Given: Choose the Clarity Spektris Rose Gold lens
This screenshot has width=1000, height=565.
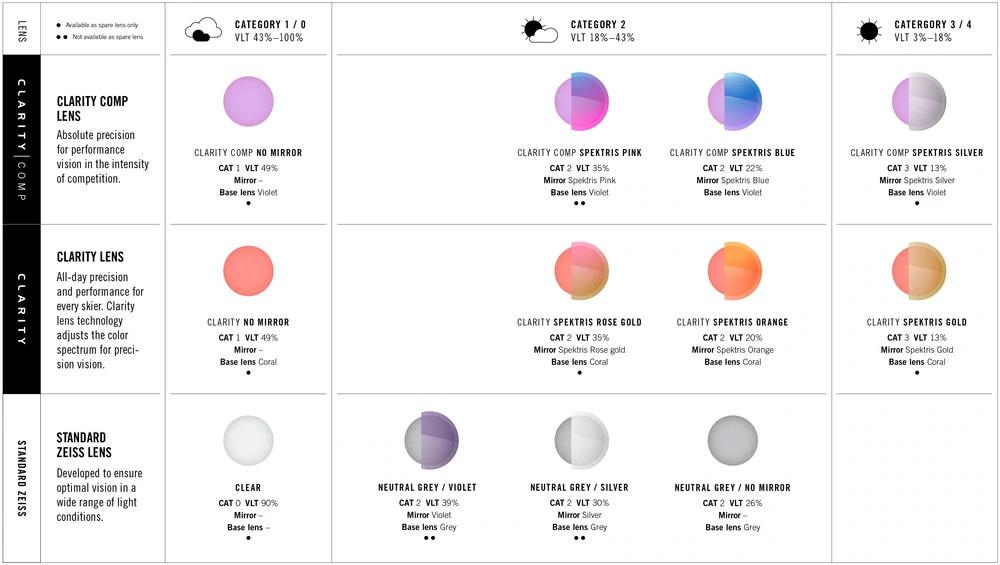Looking at the screenshot, I should click(x=581, y=271).
